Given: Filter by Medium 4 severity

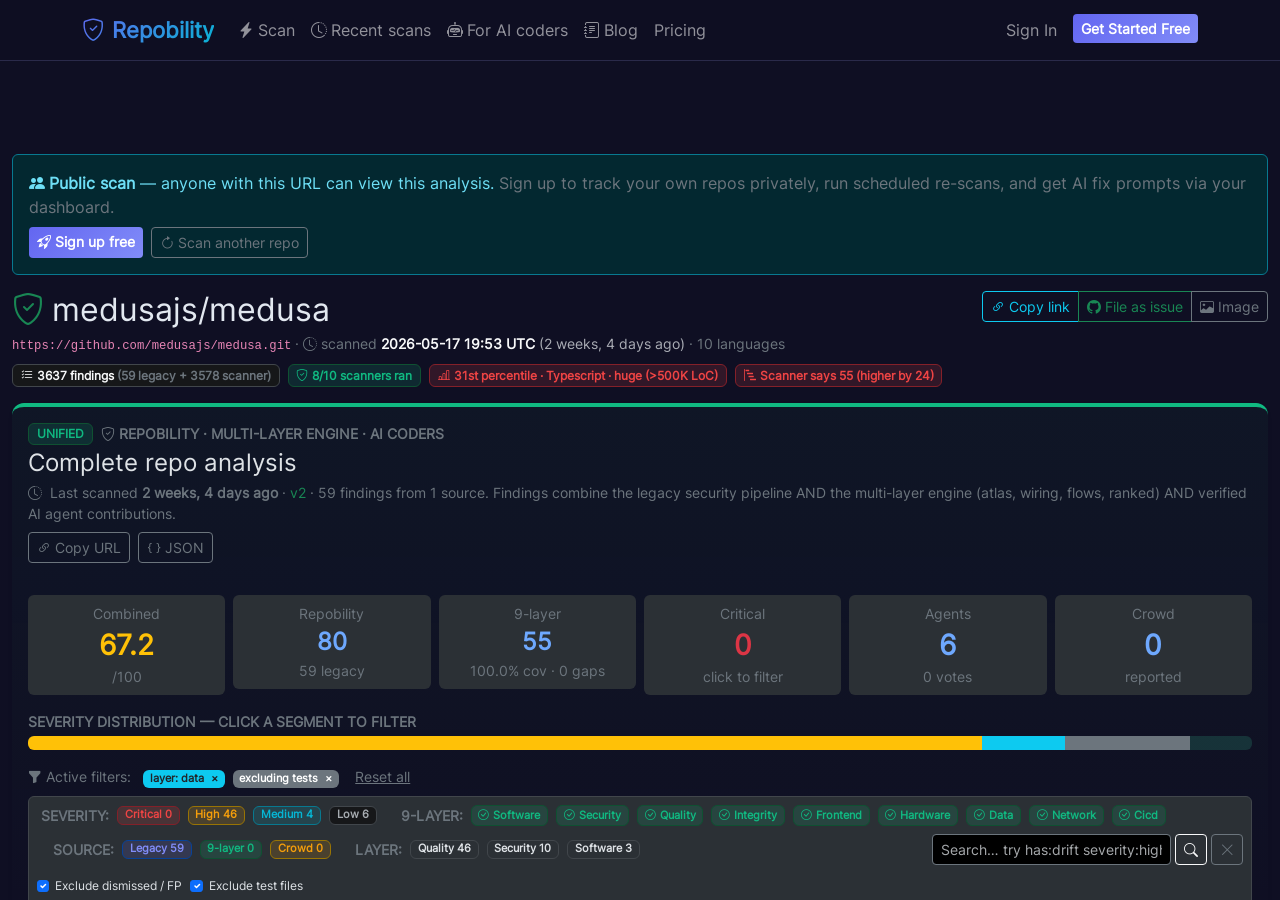Looking at the screenshot, I should click(x=287, y=815).
